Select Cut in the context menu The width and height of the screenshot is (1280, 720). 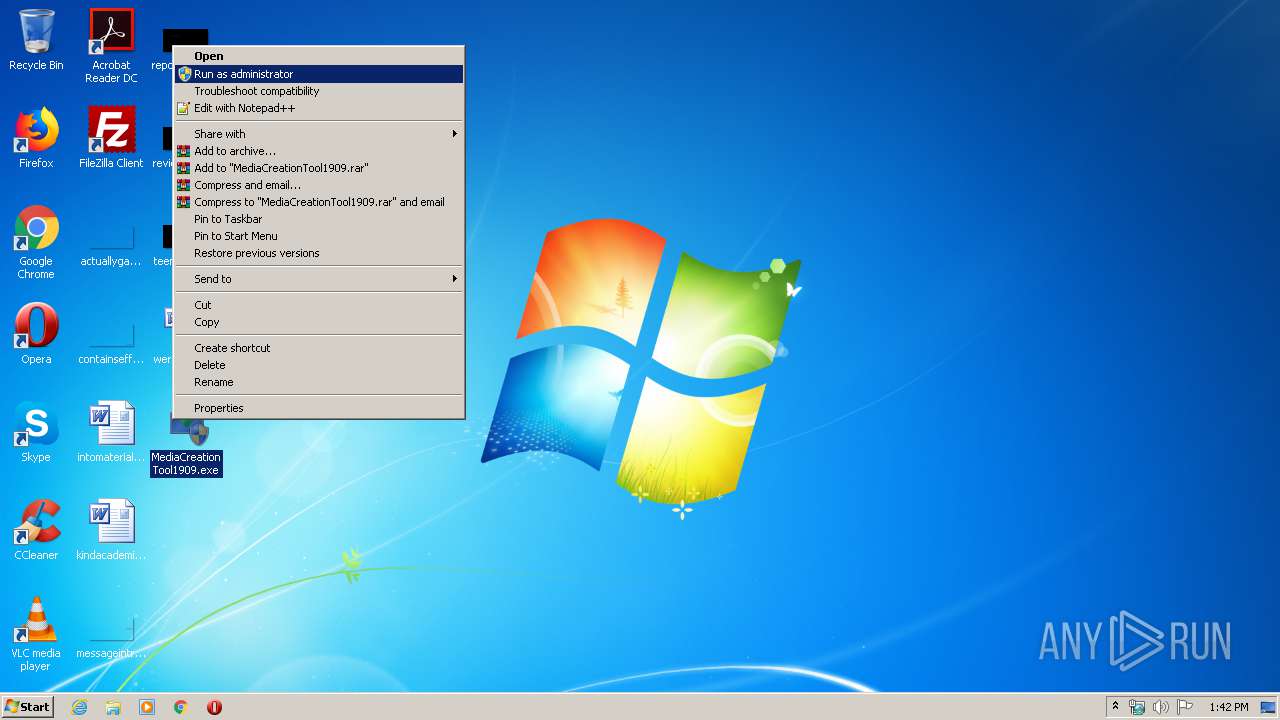coord(318,305)
